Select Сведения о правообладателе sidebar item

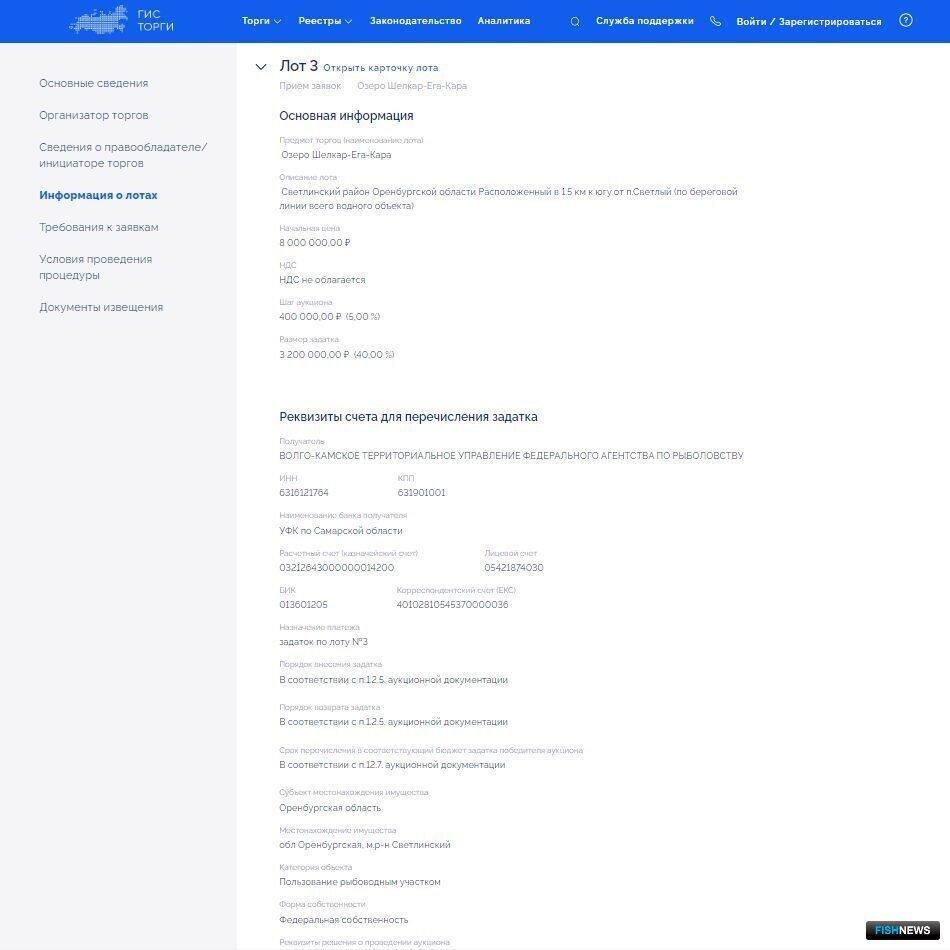click(122, 155)
